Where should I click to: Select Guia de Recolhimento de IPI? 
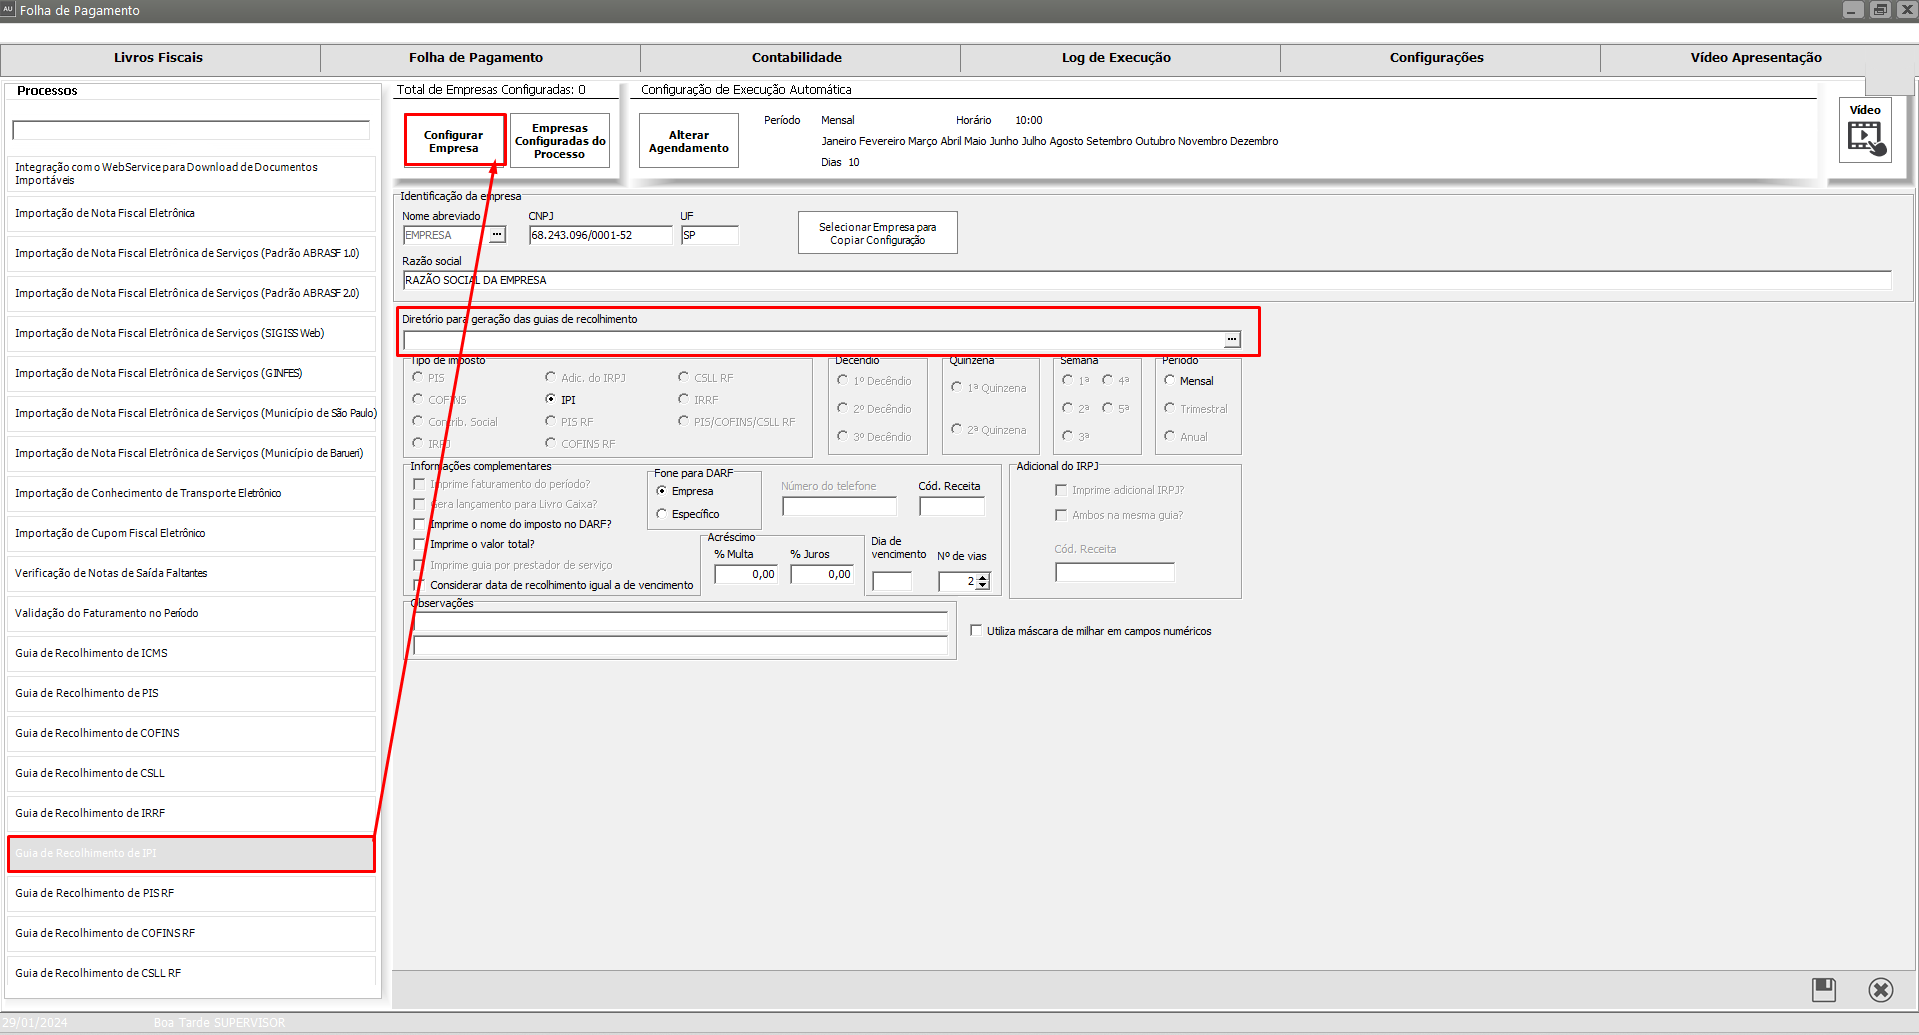point(191,853)
